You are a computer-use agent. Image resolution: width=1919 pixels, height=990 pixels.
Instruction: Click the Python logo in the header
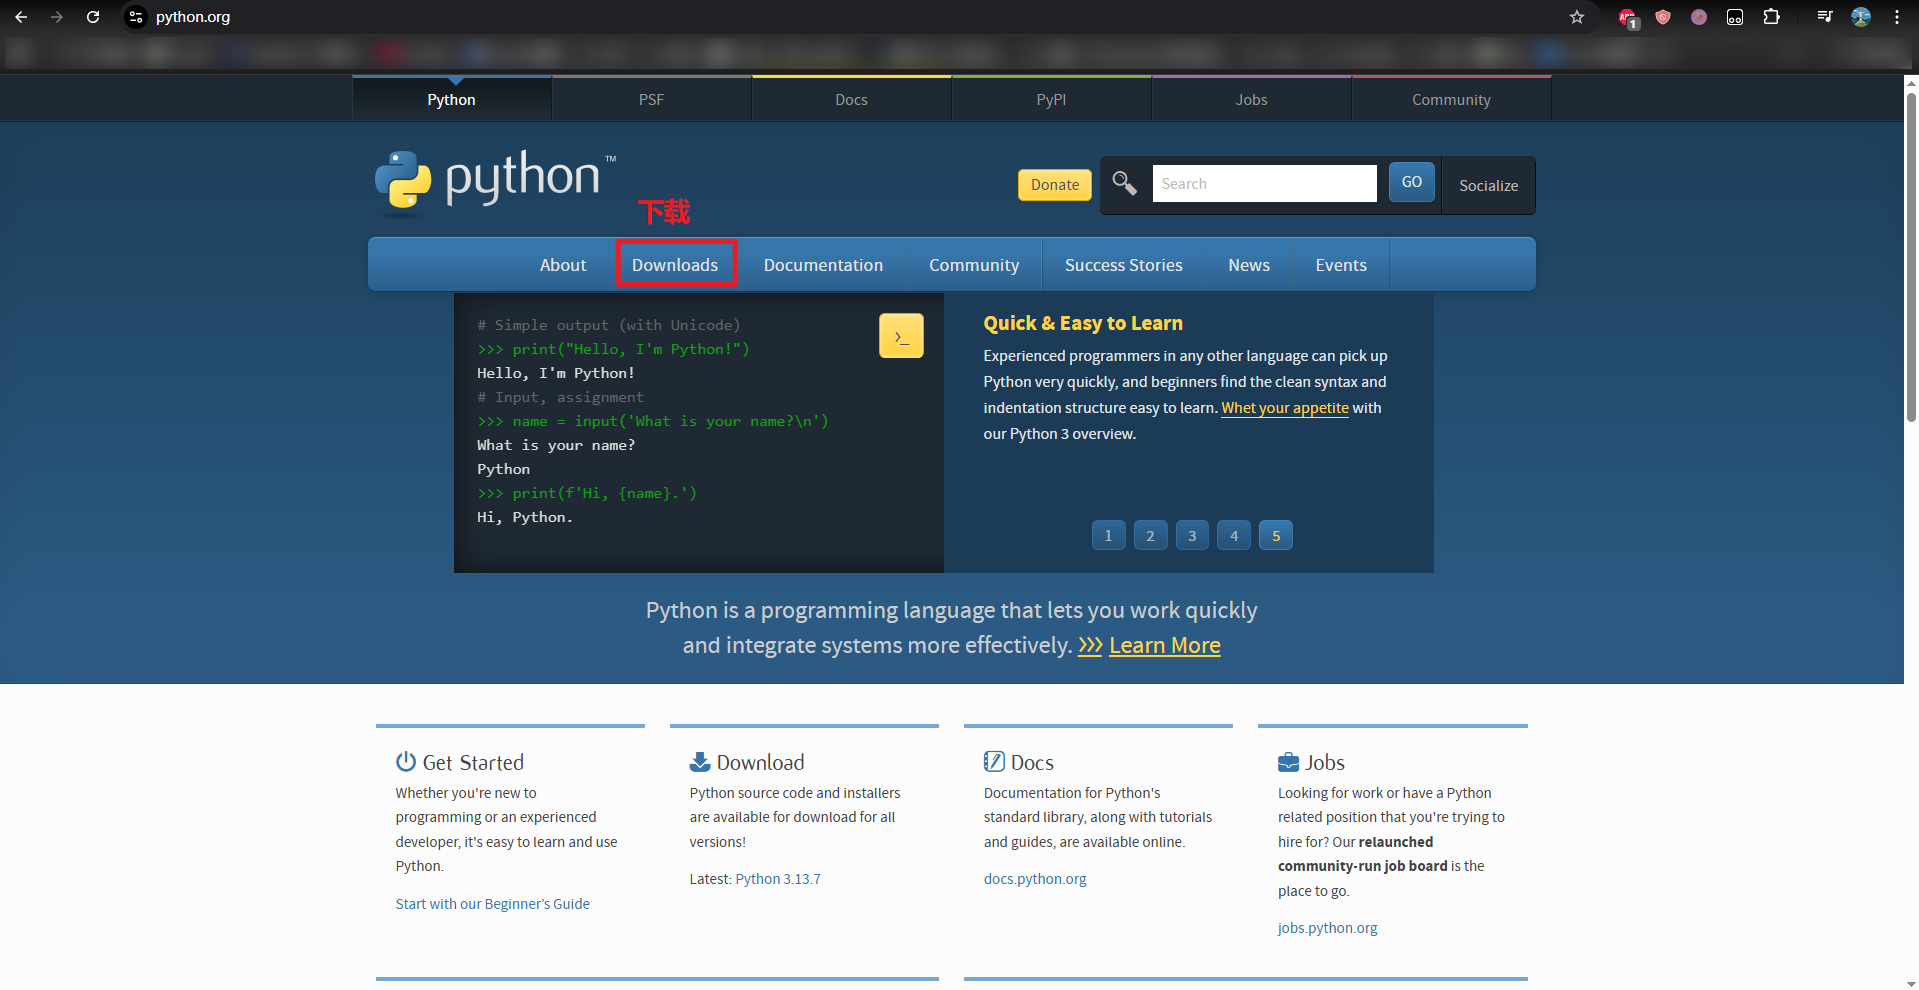(x=496, y=182)
